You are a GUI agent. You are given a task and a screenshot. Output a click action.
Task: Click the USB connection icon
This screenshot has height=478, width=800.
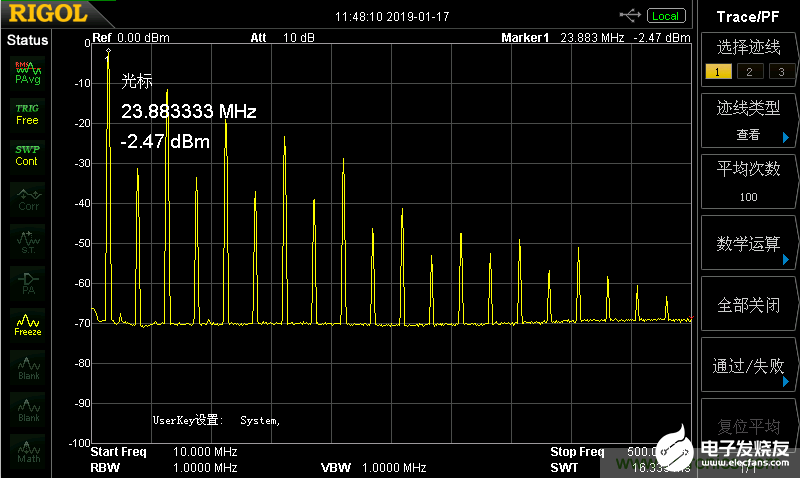pos(631,15)
